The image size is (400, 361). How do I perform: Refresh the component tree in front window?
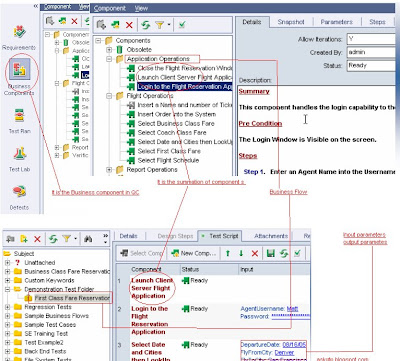tap(145, 25)
